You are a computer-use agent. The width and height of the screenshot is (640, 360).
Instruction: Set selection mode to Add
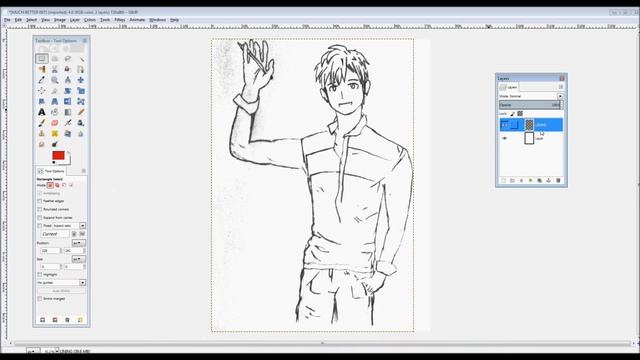(x=57, y=185)
